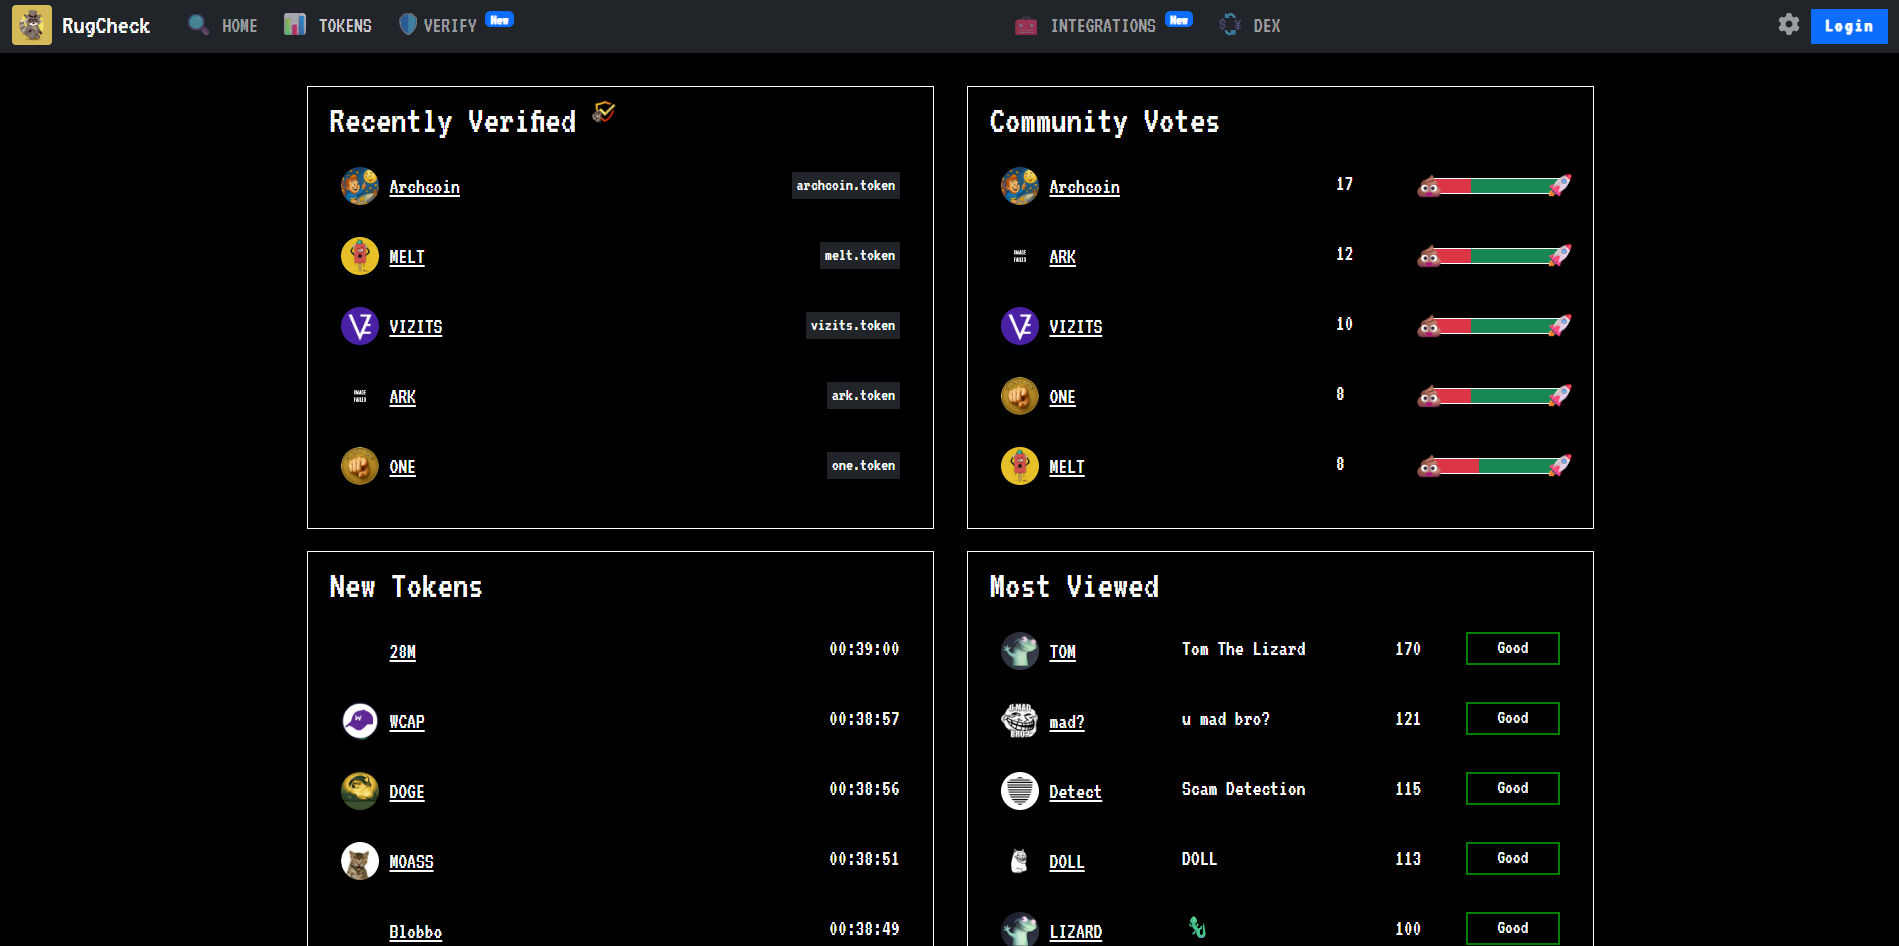The image size is (1899, 946).
Task: Click the ONE coin icon in Community Votes
Action: (x=1019, y=397)
